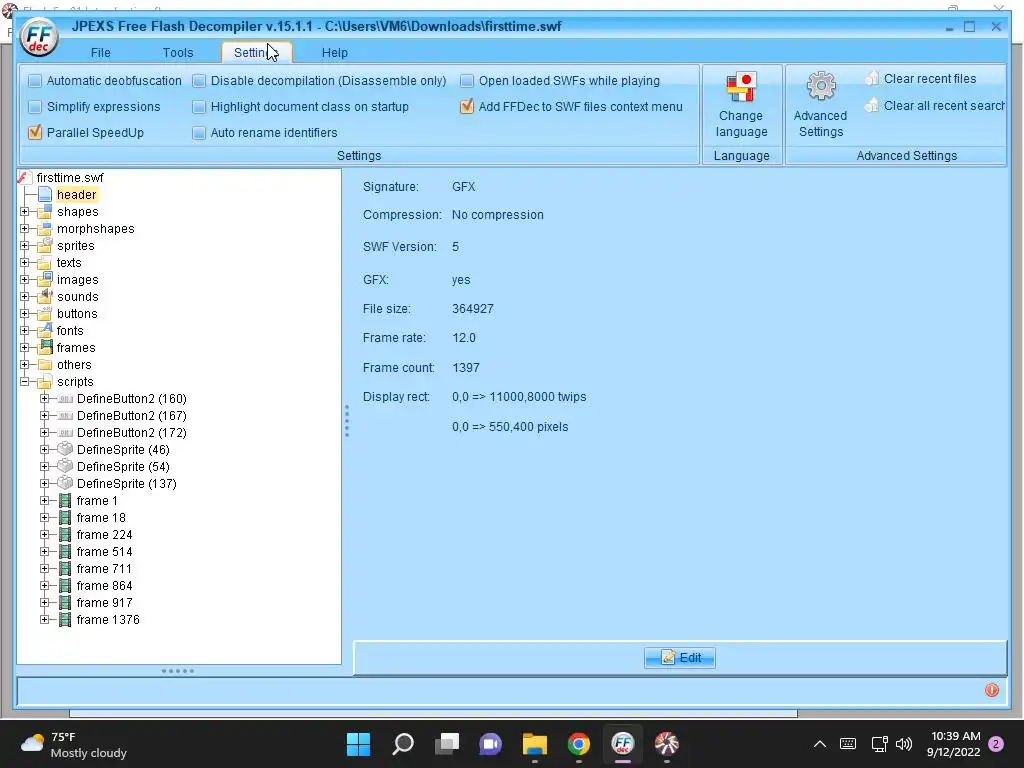Image resolution: width=1024 pixels, height=768 pixels.
Task: Click the DefineSprite (46) sprite icon
Action: point(65,449)
